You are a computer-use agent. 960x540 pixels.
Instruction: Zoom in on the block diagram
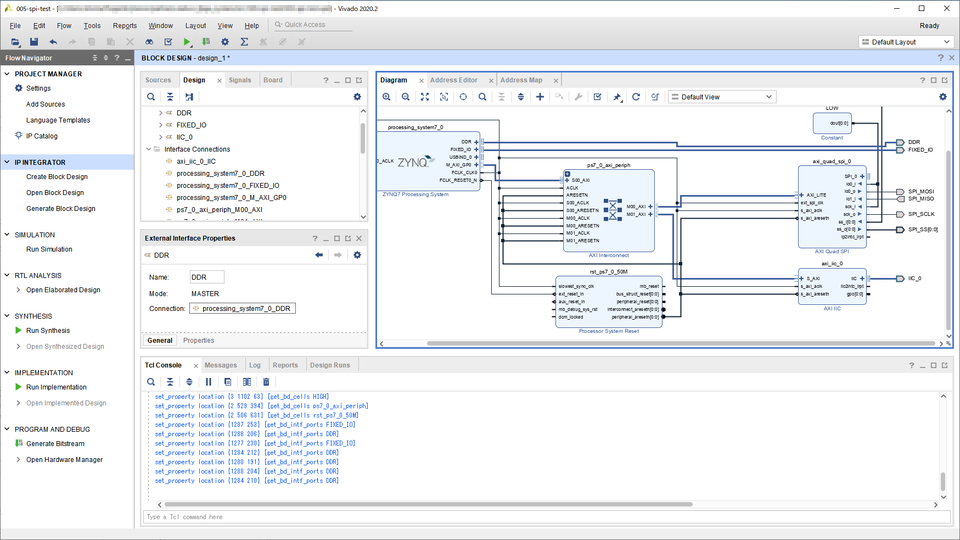coord(387,97)
